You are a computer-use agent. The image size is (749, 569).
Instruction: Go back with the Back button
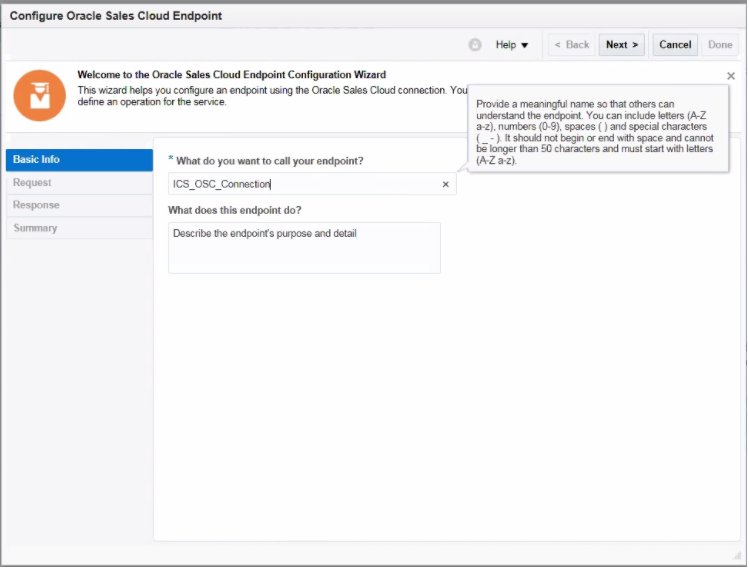(572, 45)
